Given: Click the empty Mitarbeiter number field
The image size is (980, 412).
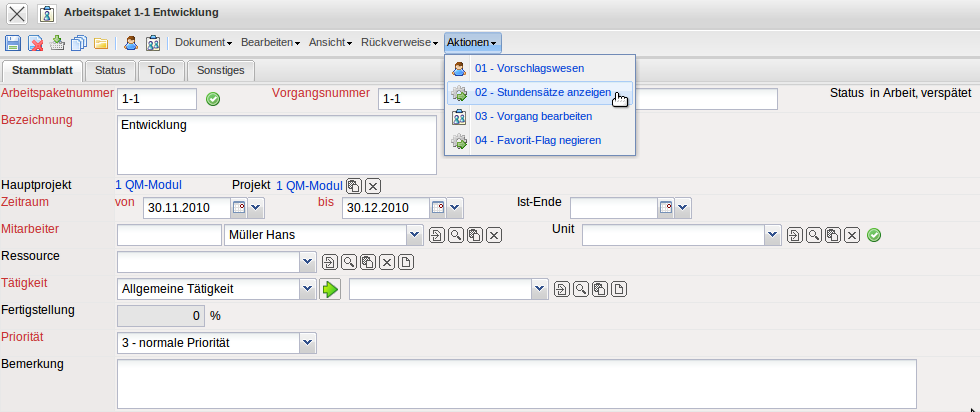Looking at the screenshot, I should pyautogui.click(x=169, y=235).
